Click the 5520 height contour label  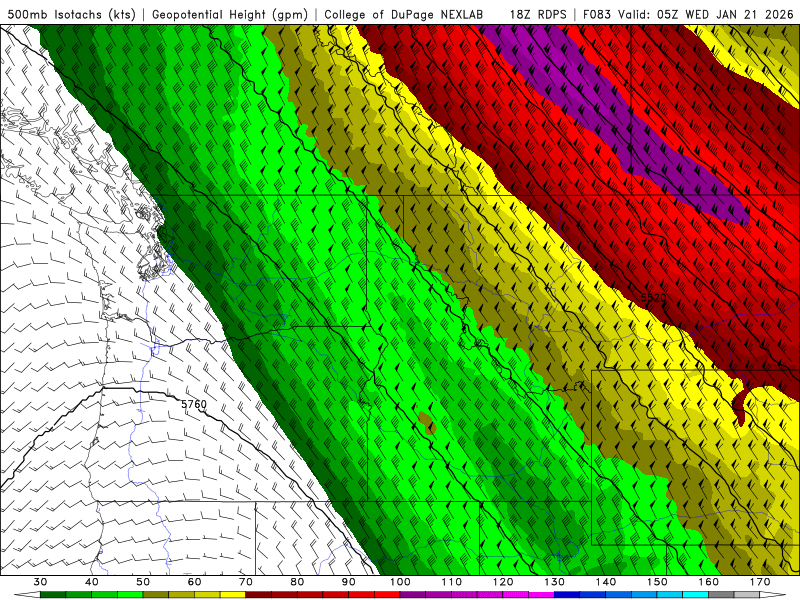pyautogui.click(x=653, y=297)
